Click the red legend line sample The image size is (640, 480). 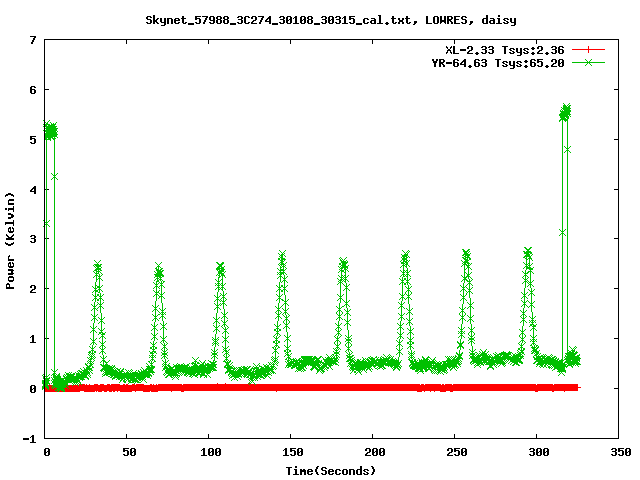pyautogui.click(x=588, y=50)
